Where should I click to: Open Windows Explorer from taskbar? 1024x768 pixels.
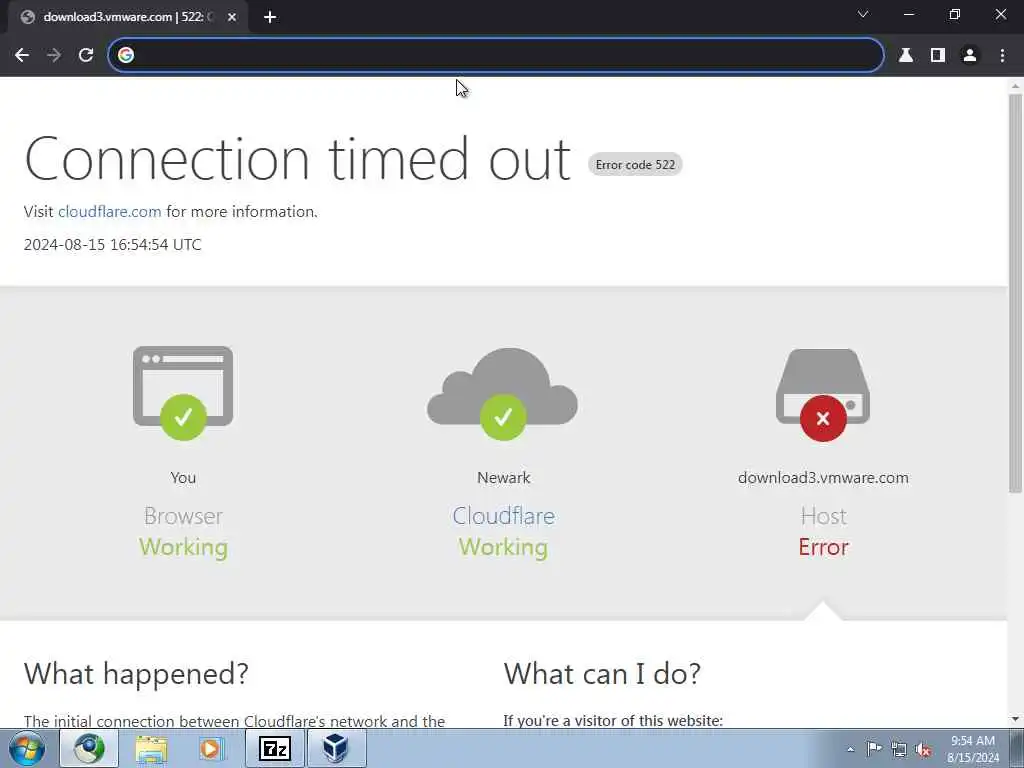click(x=151, y=748)
